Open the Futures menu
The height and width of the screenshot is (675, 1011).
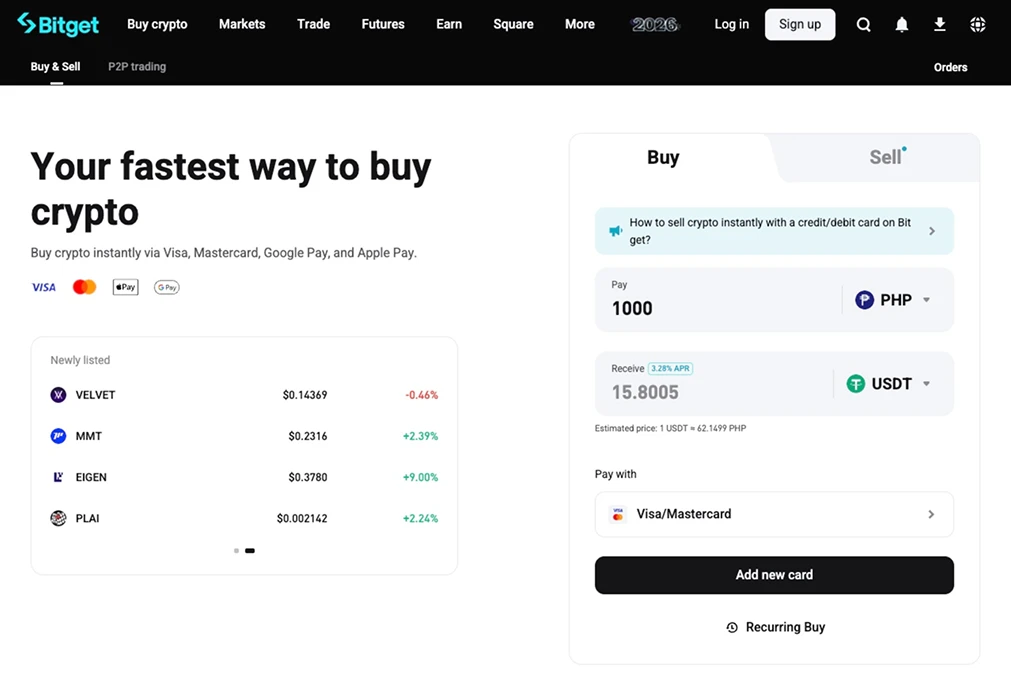[383, 24]
